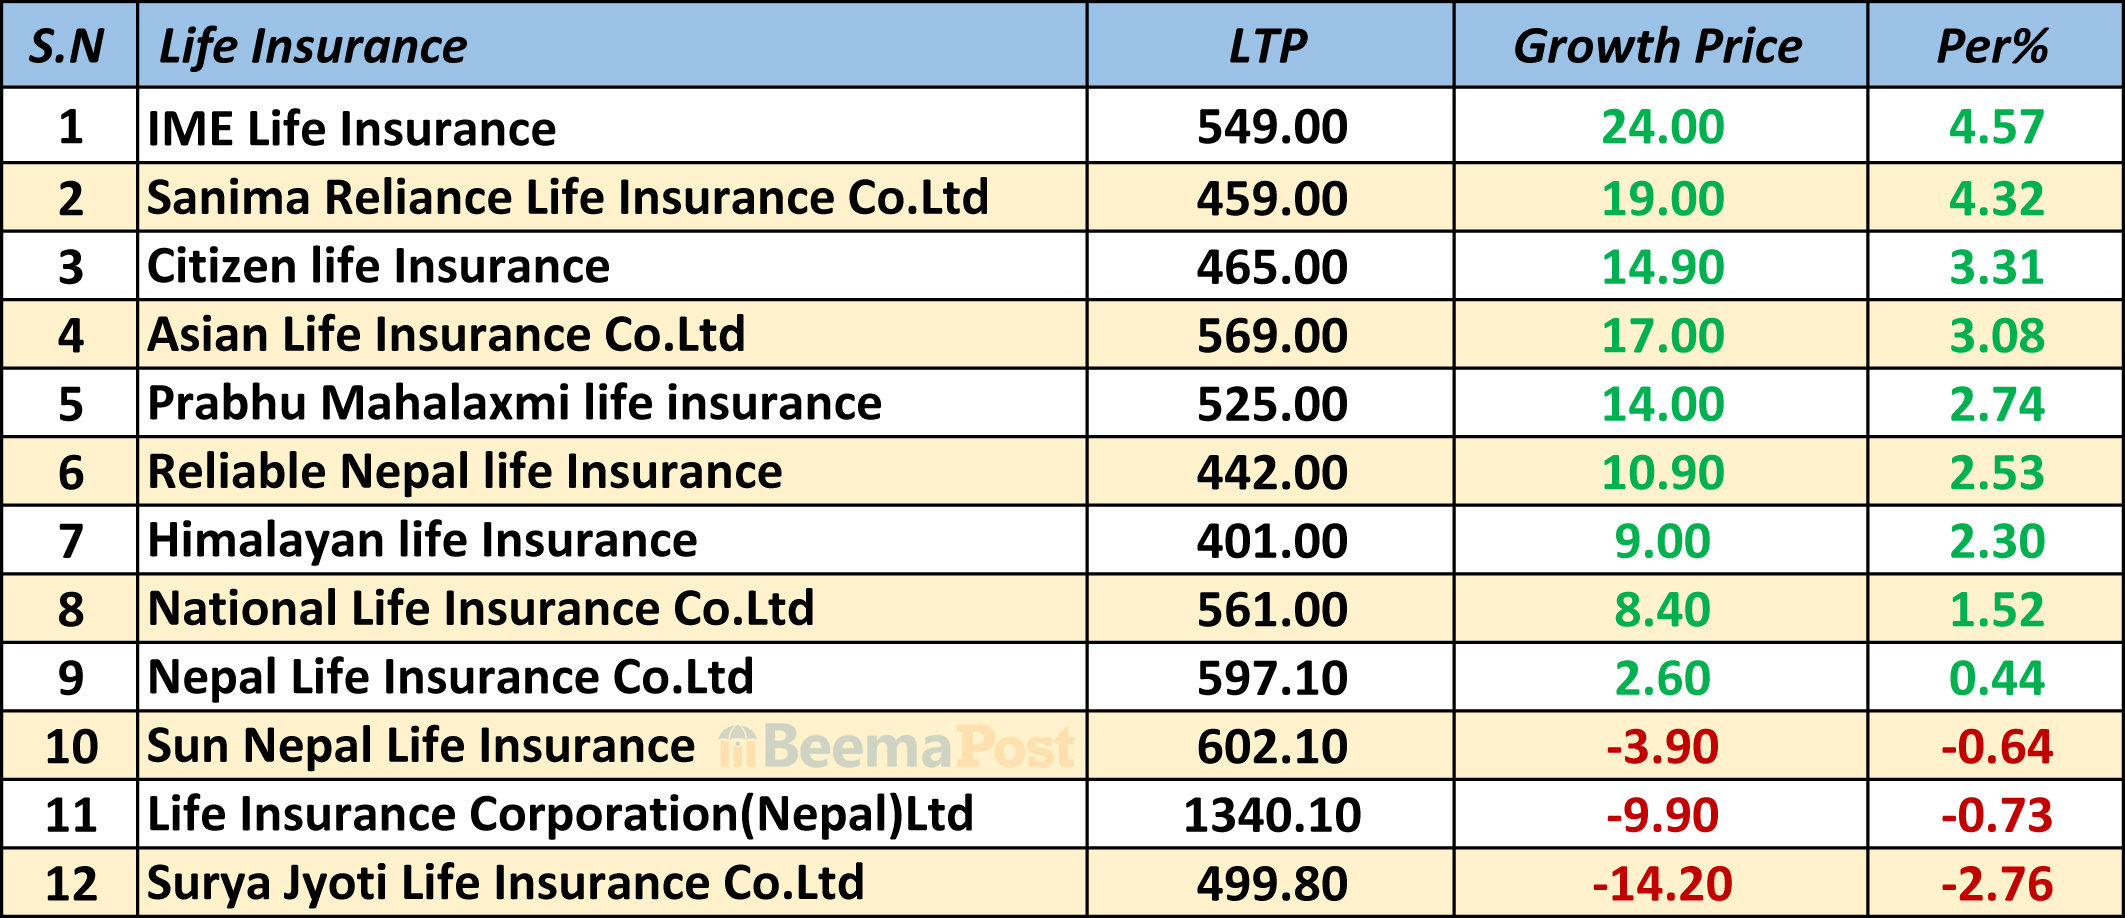2125x918 pixels.
Task: Select the IME Life Insurance name cell
Action: (x=351, y=129)
